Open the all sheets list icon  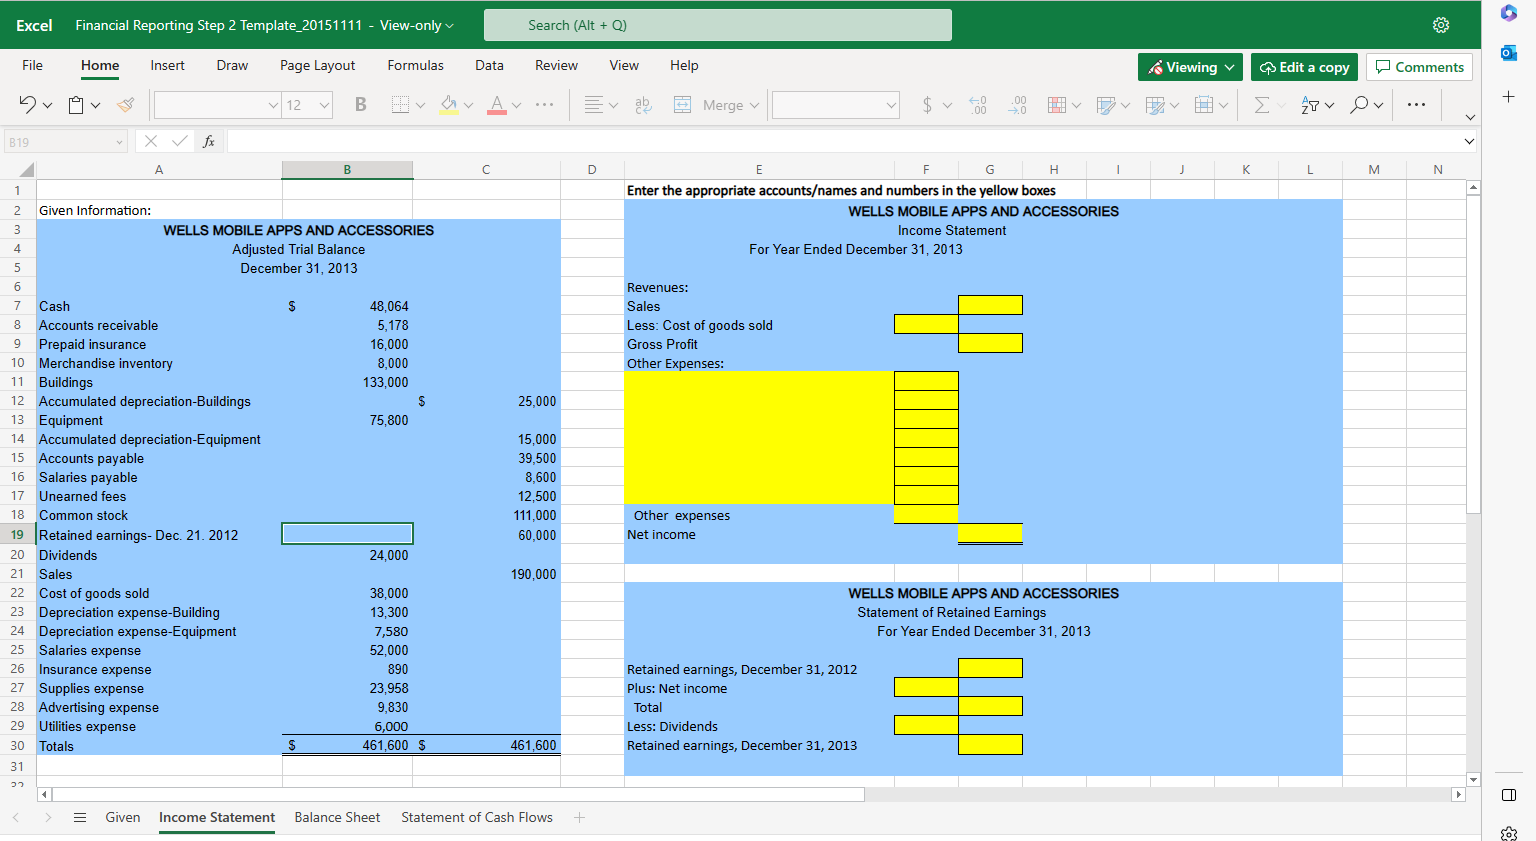pos(80,818)
